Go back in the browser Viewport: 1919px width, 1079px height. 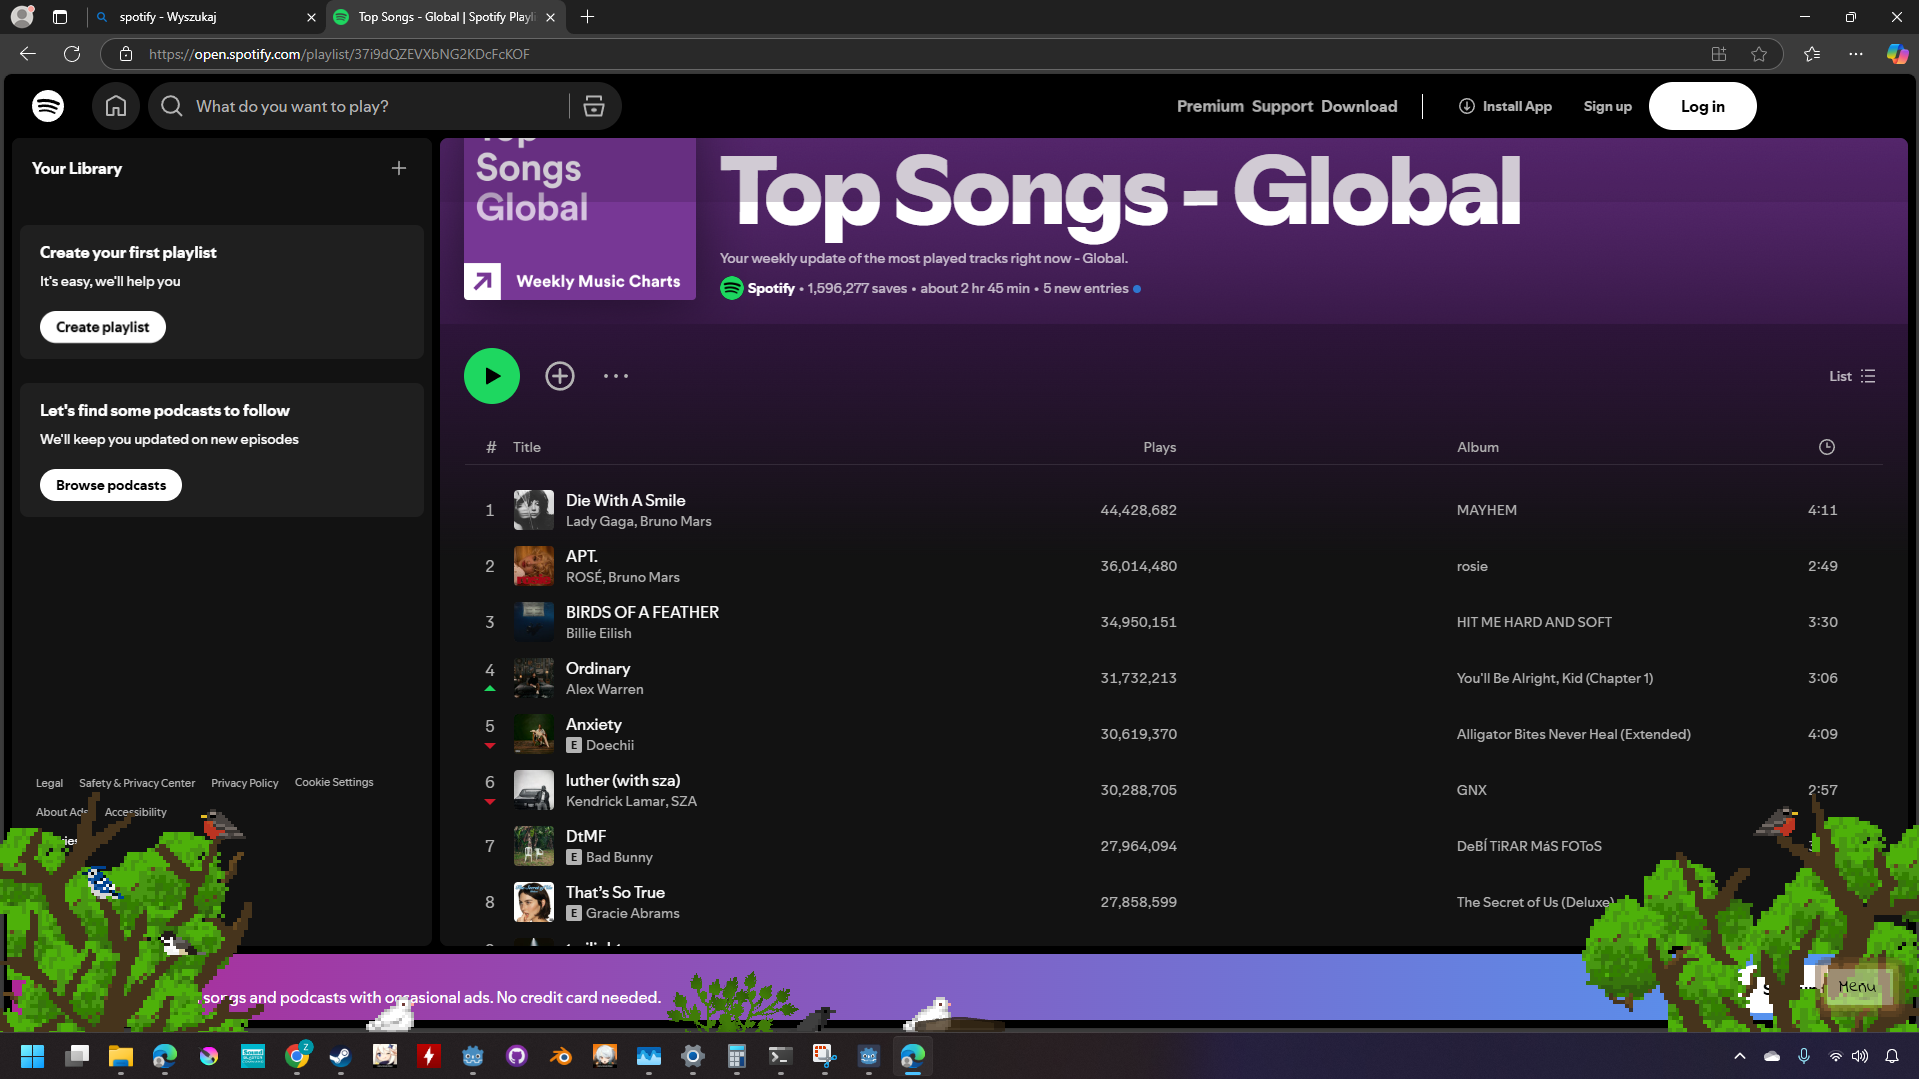click(x=28, y=54)
